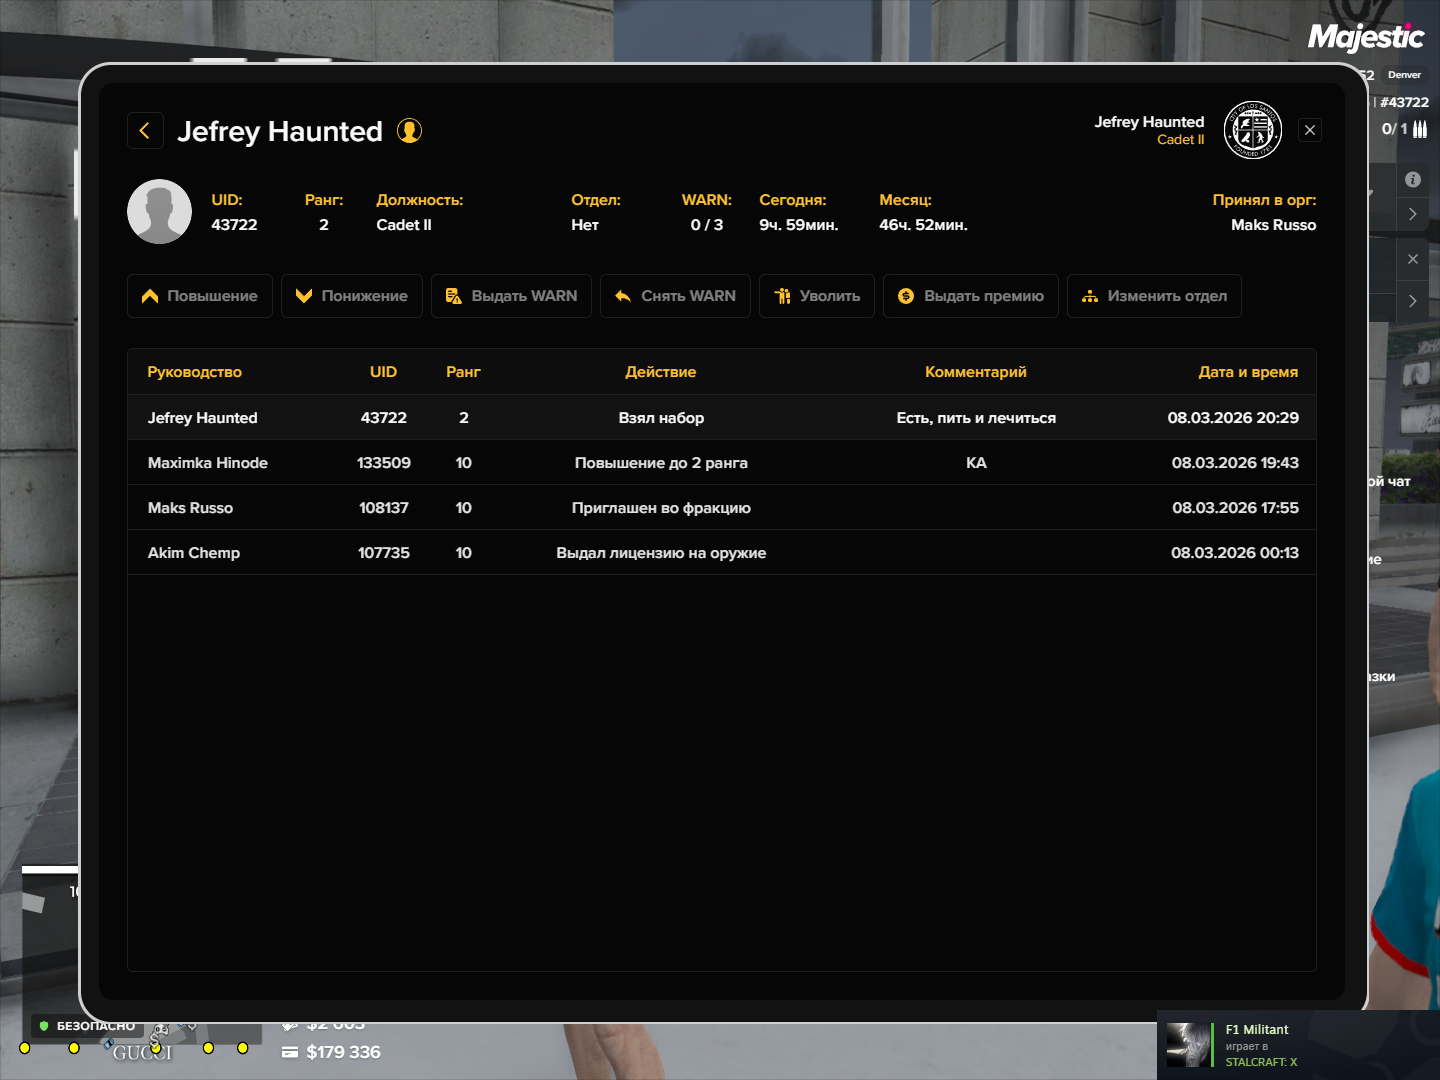The image size is (1440, 1080).
Task: Click the action Повышение до 2 ранга
Action: [661, 463]
